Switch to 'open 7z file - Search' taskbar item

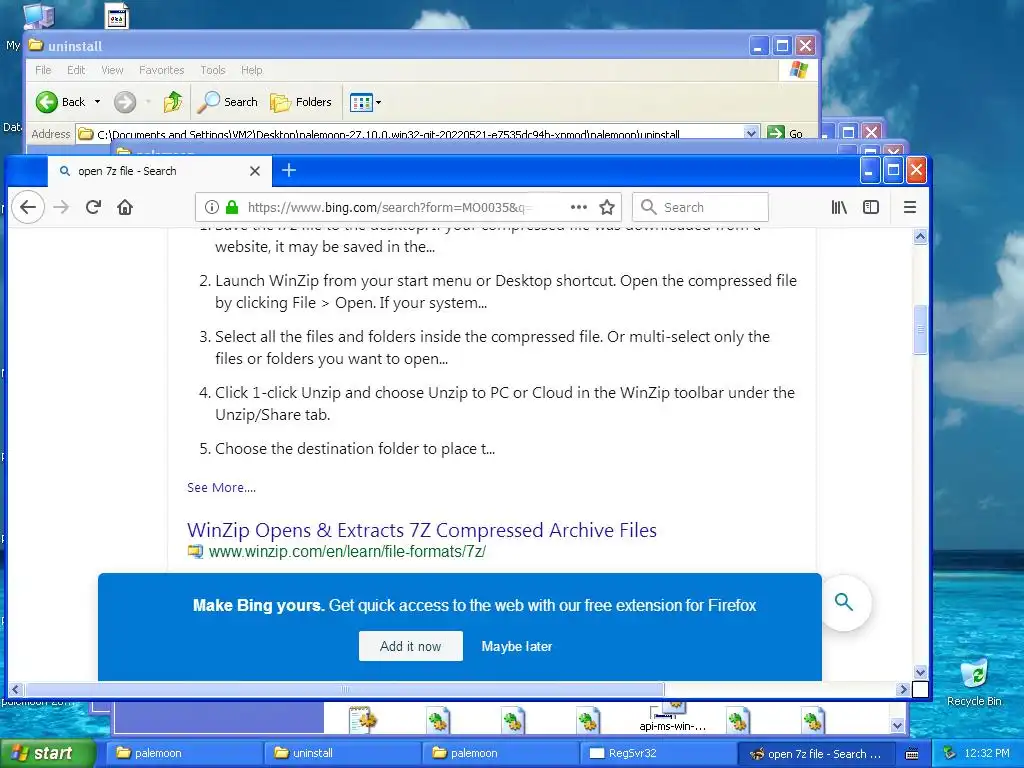(814, 753)
